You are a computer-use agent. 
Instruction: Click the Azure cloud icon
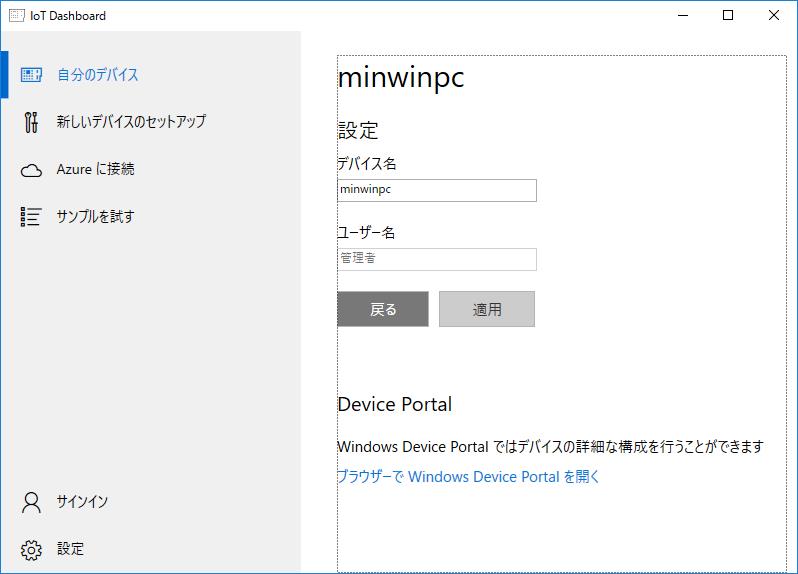pos(31,170)
